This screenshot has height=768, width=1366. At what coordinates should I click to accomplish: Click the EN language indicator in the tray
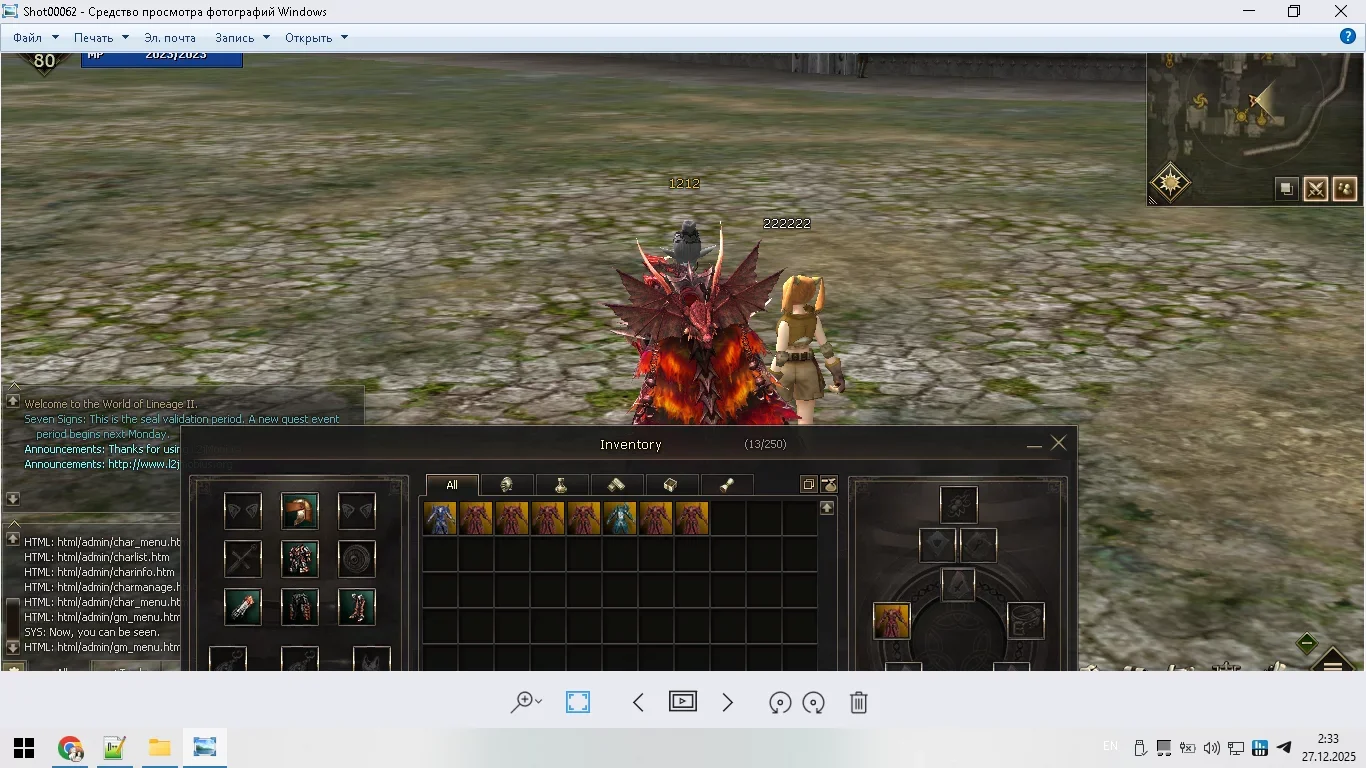(1110, 747)
